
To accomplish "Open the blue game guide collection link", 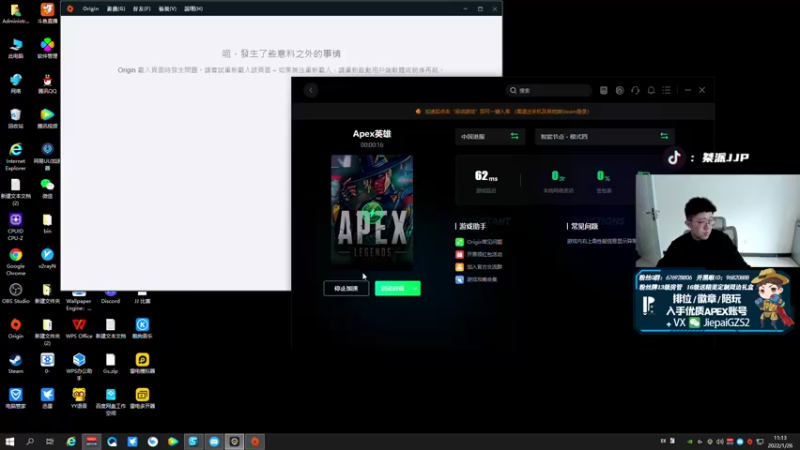I will (x=476, y=280).
